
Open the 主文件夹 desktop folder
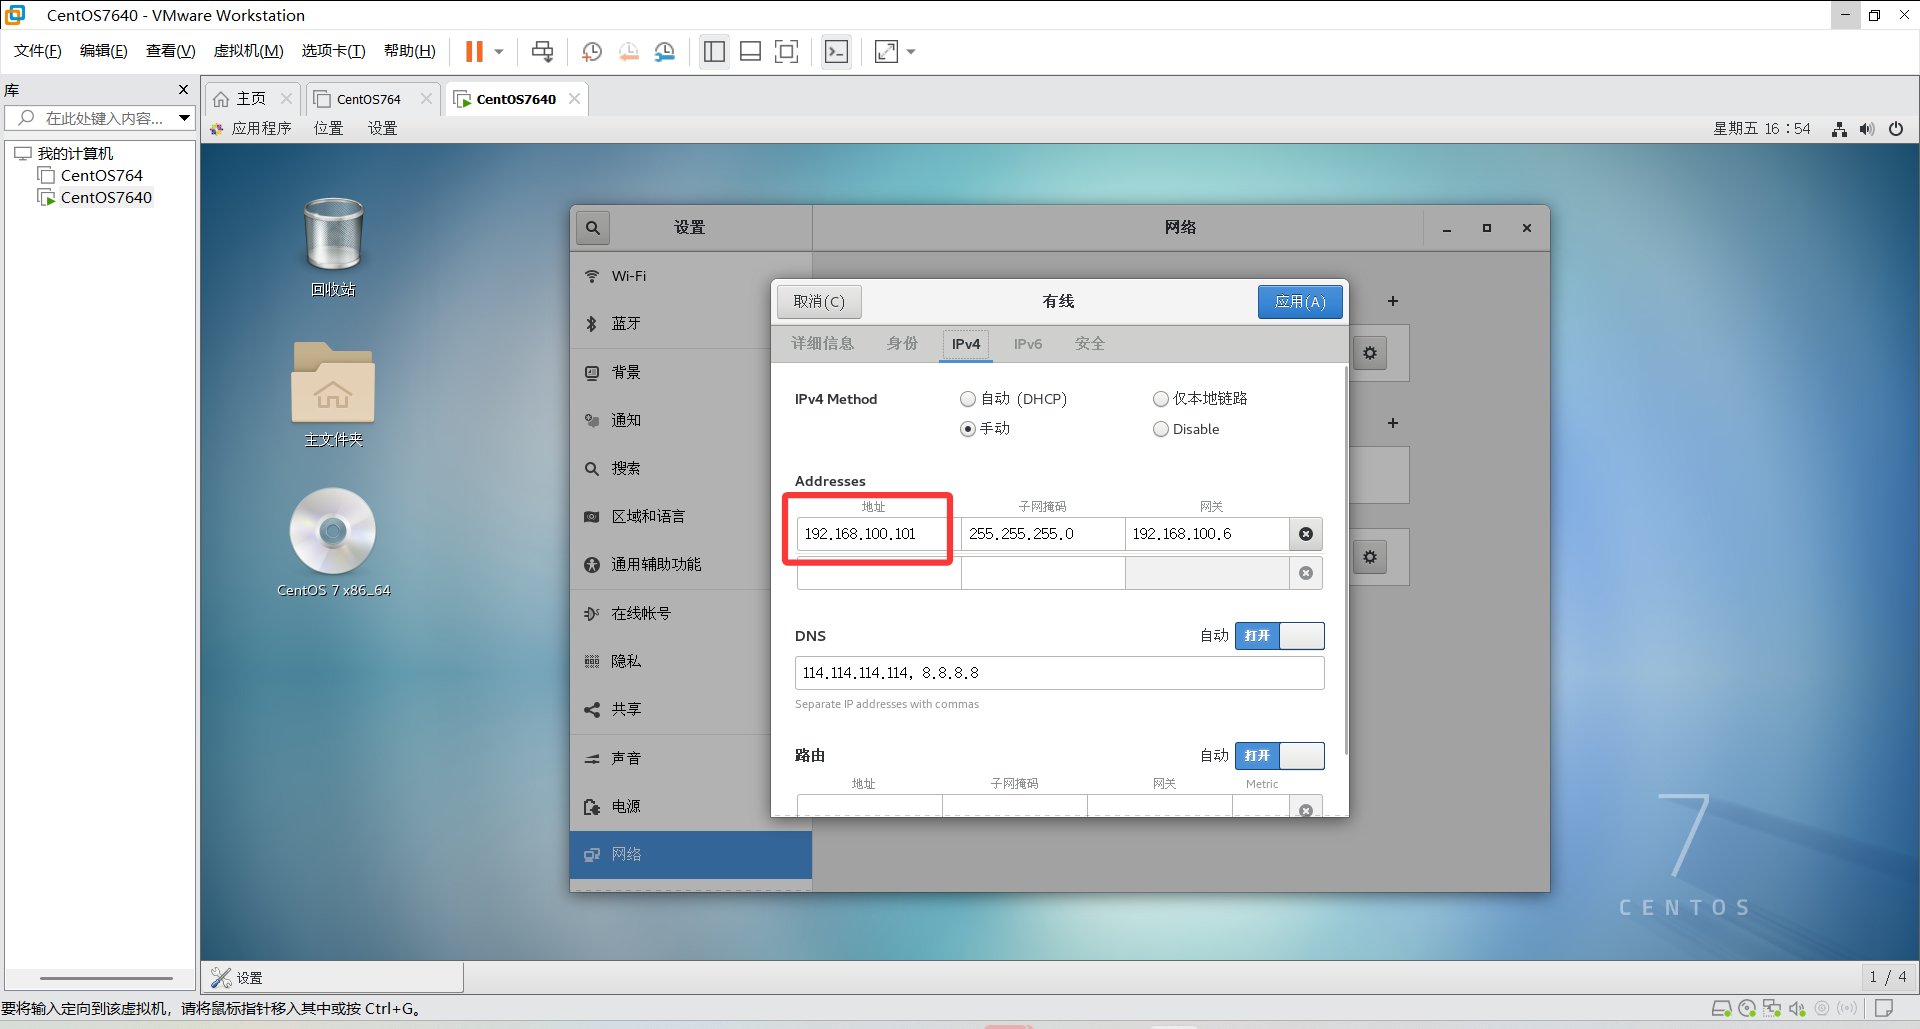[333, 394]
